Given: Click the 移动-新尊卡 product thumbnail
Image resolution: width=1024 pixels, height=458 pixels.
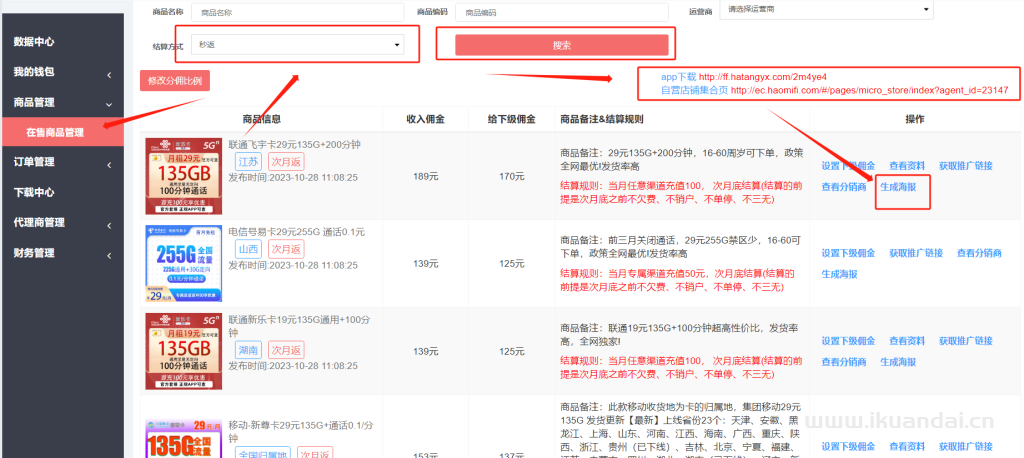Looking at the screenshot, I should tap(184, 439).
